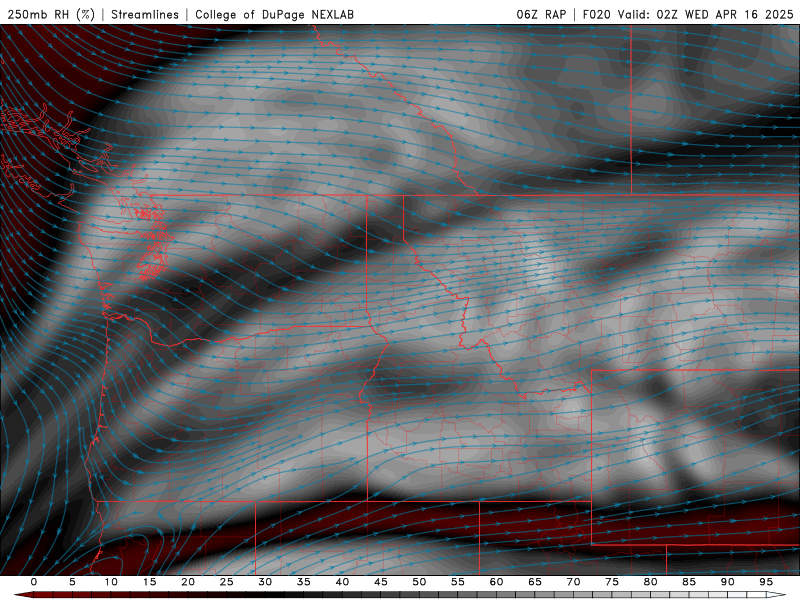This screenshot has height=600, width=800.
Task: Click the colorbar label "85"
Action: pyautogui.click(x=689, y=582)
